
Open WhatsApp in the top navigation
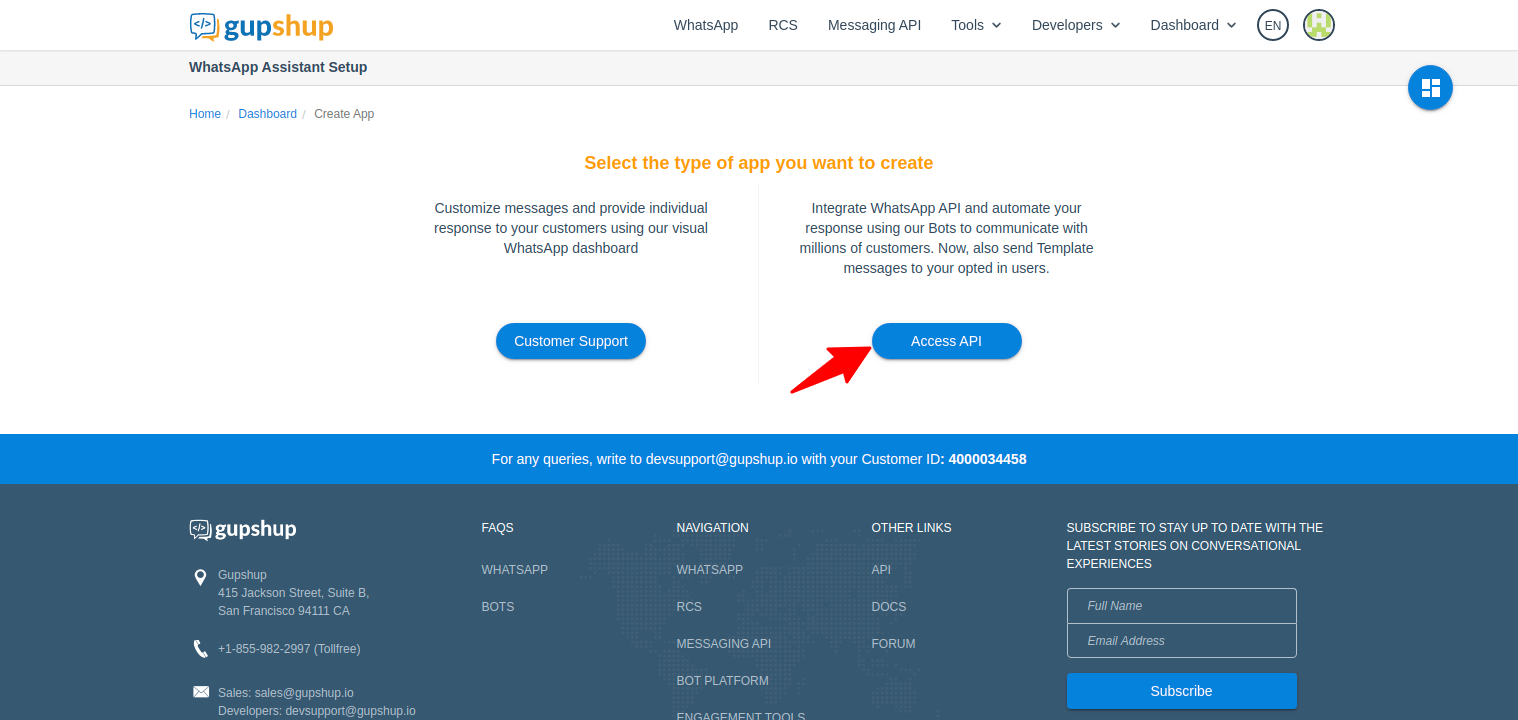pyautogui.click(x=706, y=25)
